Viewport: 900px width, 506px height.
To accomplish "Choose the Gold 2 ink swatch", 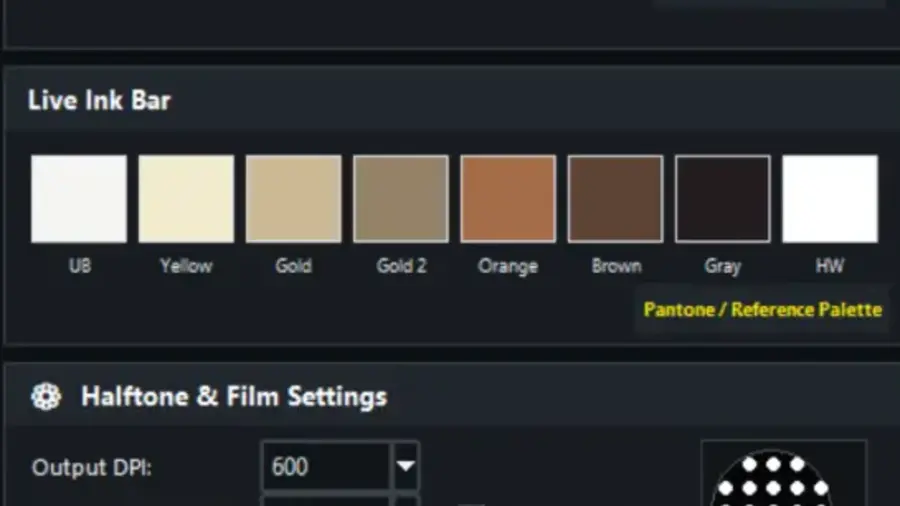I will click(401, 198).
